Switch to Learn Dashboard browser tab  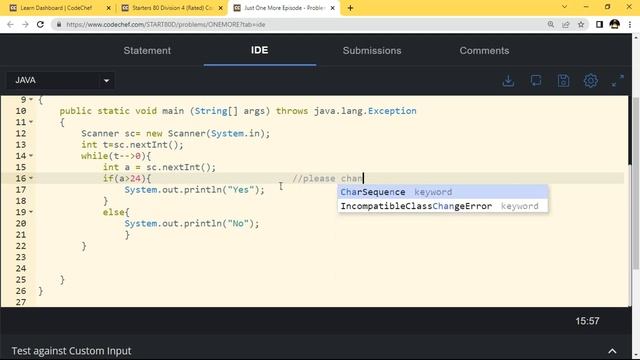[57, 8]
